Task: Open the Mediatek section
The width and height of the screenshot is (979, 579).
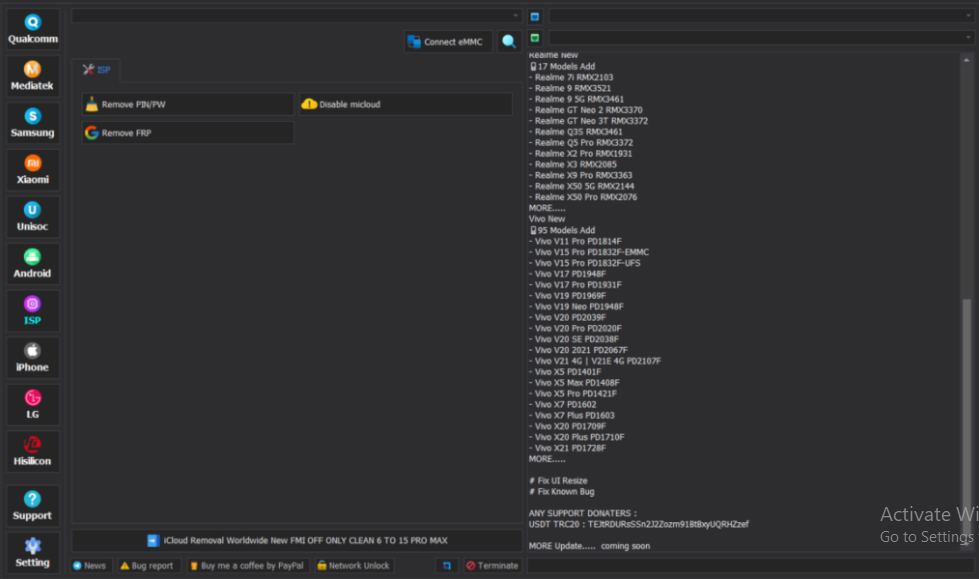Action: pos(32,76)
